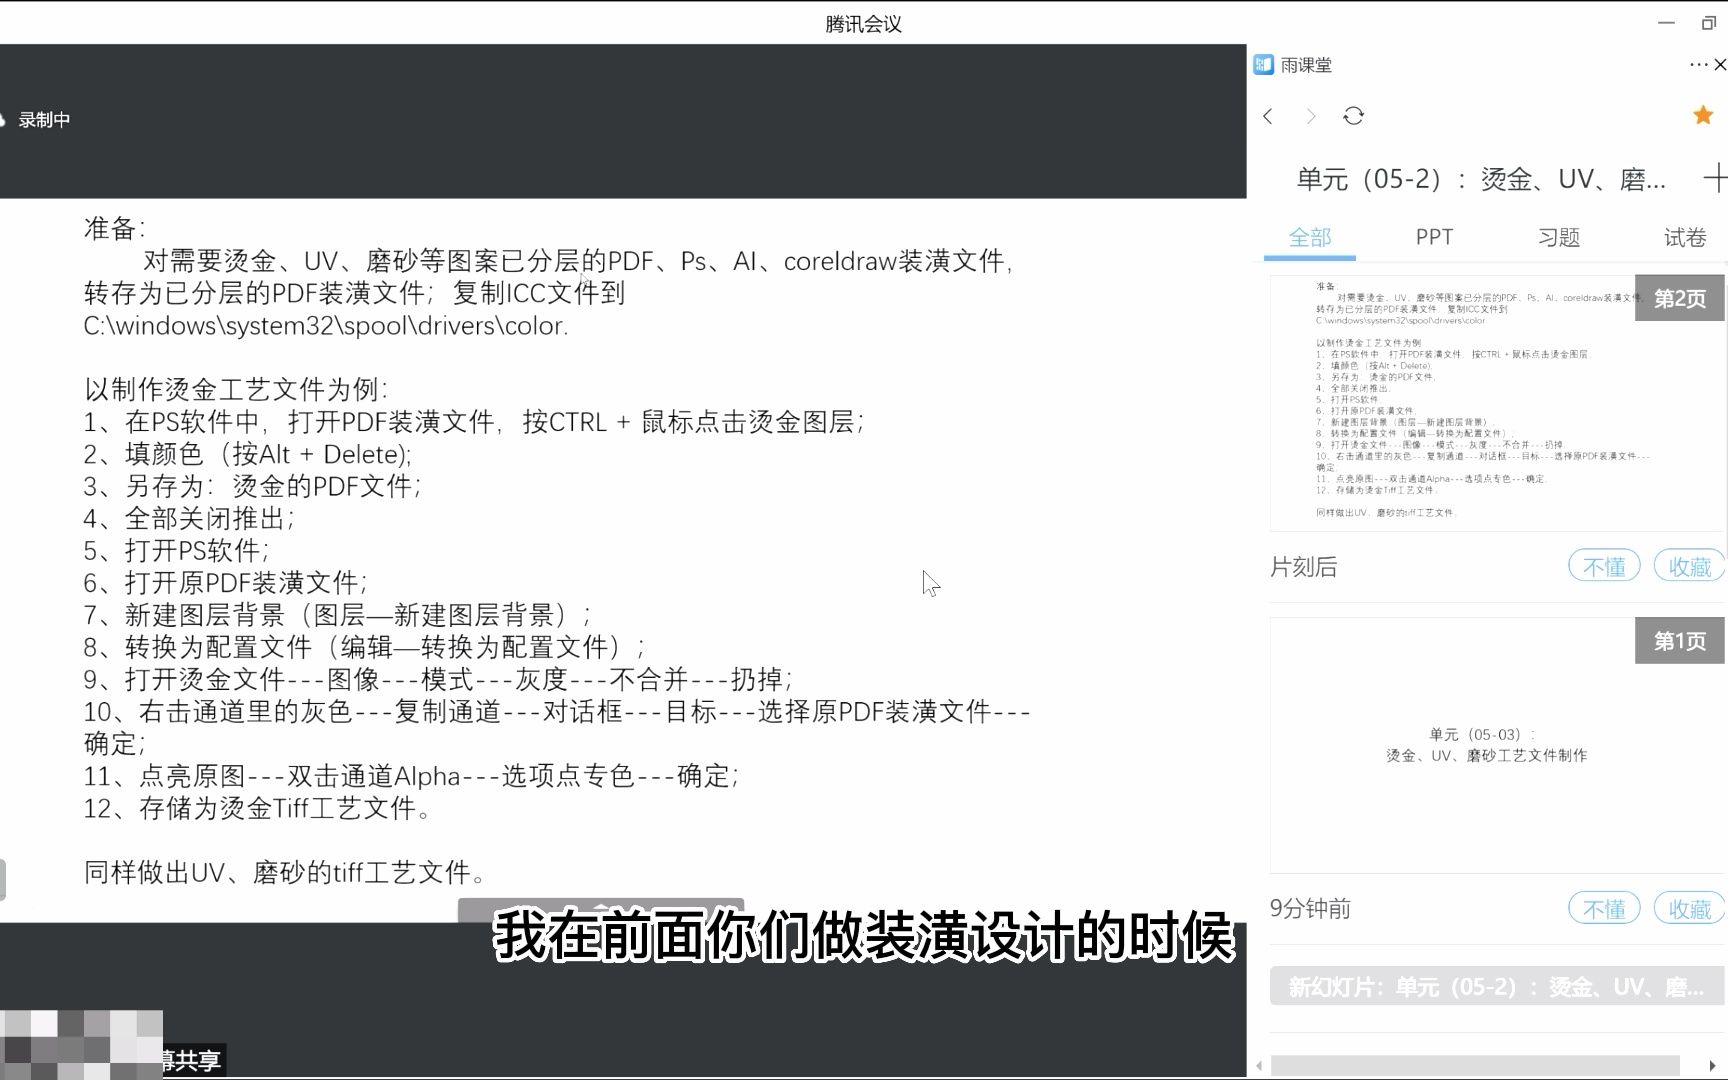
Task: Click the line '5、打开PS软件'
Action: [177, 551]
